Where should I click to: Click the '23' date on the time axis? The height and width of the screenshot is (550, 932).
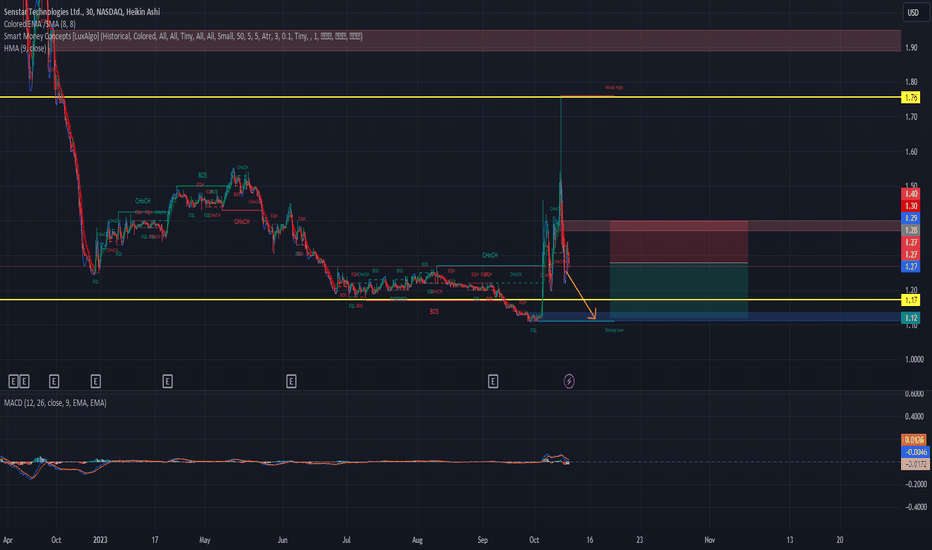(x=640, y=540)
